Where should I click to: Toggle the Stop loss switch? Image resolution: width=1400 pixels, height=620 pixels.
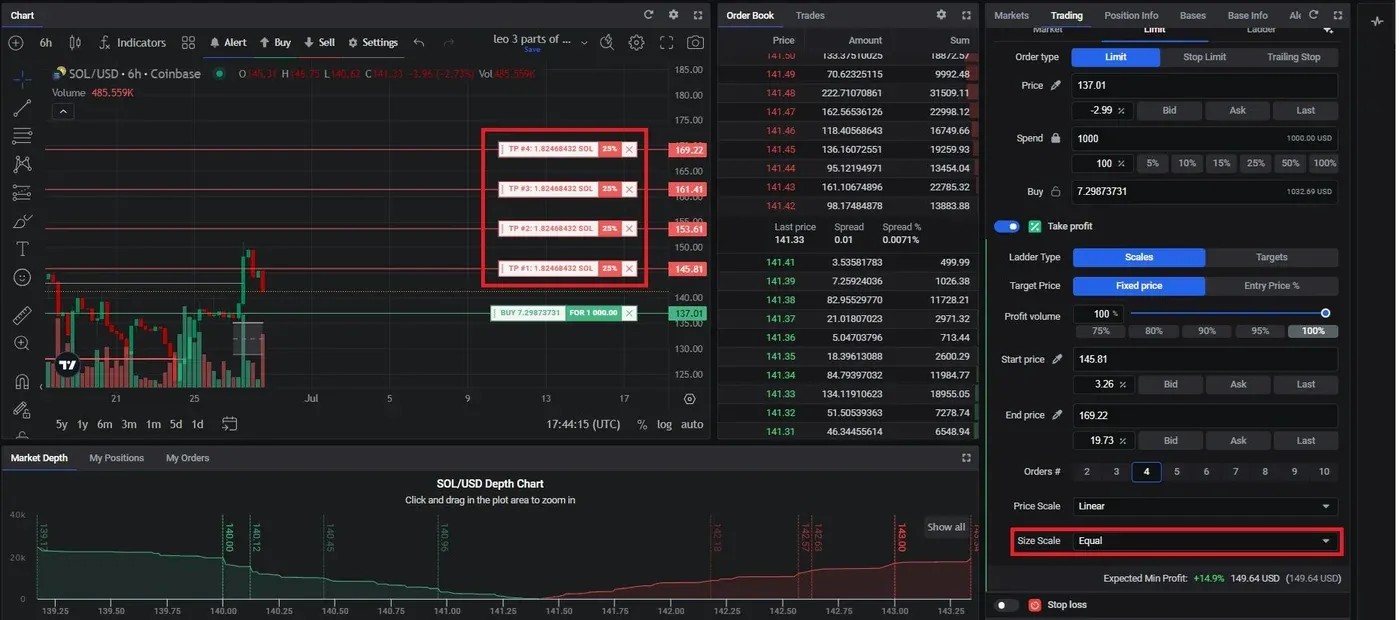tap(1007, 605)
